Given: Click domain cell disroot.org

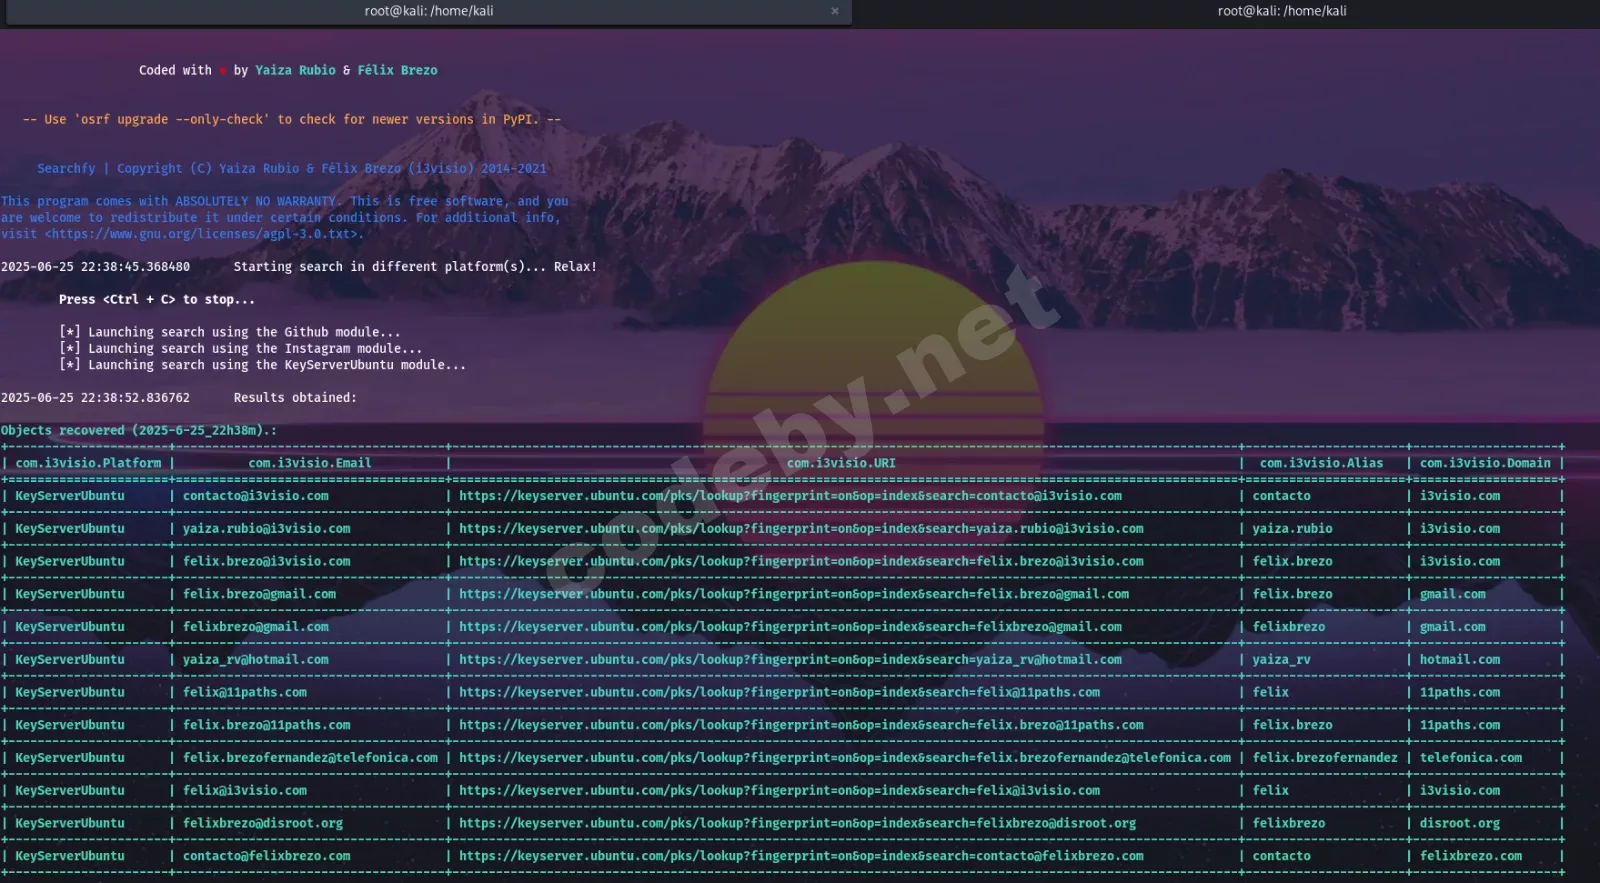Looking at the screenshot, I should click(x=1460, y=824).
